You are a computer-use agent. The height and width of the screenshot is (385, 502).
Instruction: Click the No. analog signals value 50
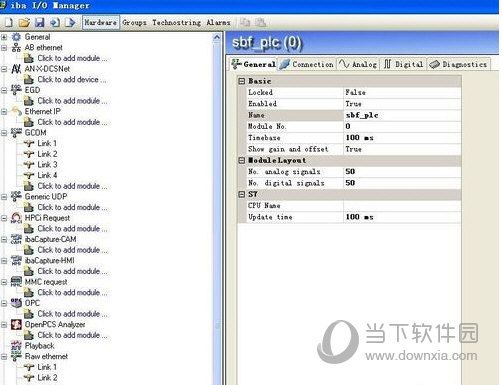(402, 172)
